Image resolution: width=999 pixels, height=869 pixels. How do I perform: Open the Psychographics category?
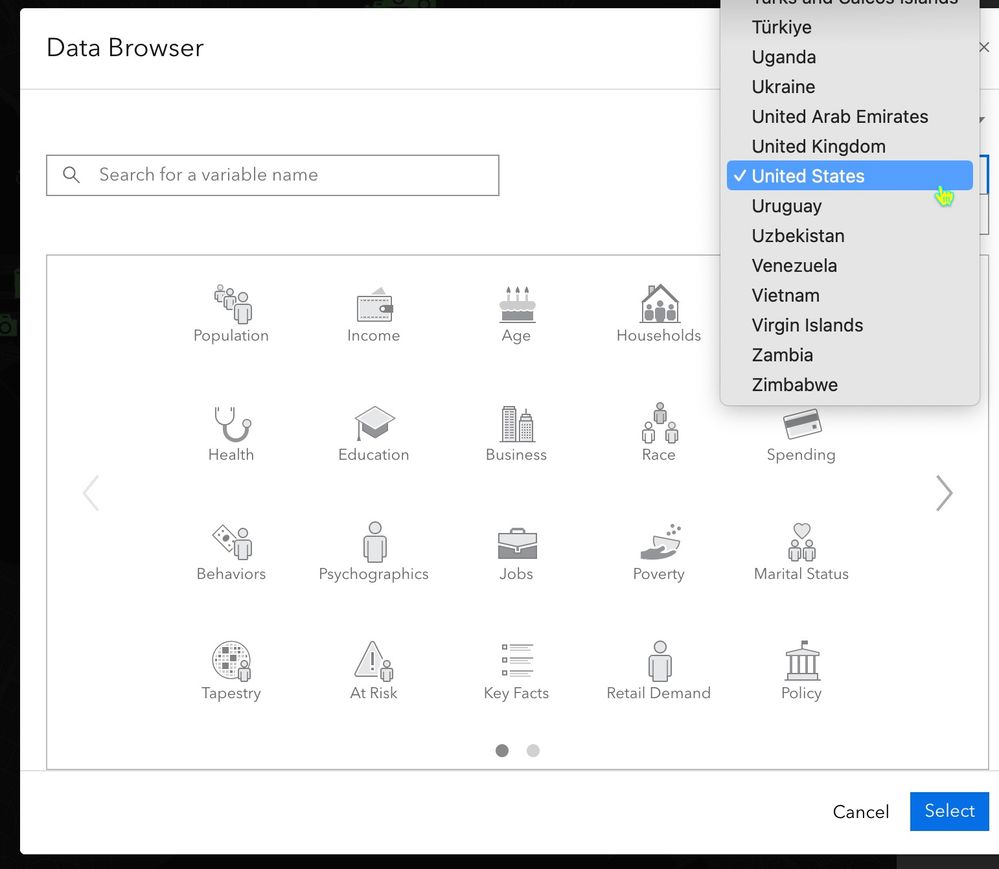click(373, 552)
